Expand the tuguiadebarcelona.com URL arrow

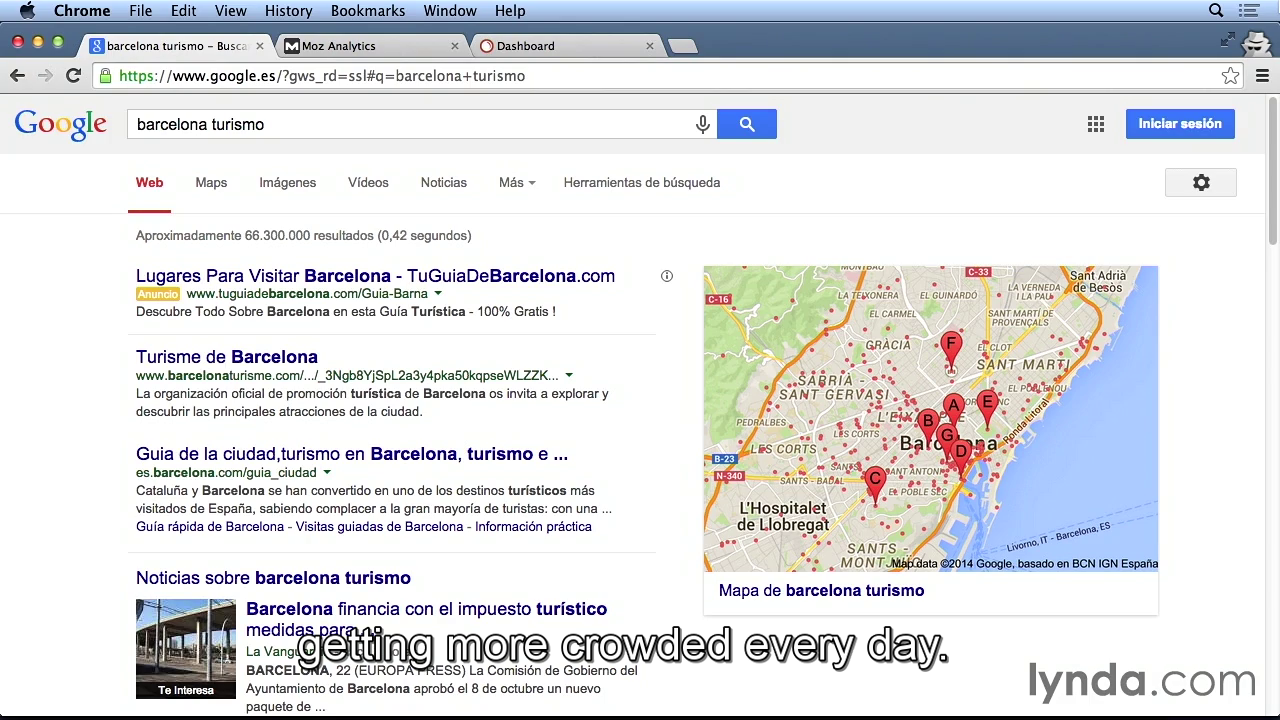point(437,294)
